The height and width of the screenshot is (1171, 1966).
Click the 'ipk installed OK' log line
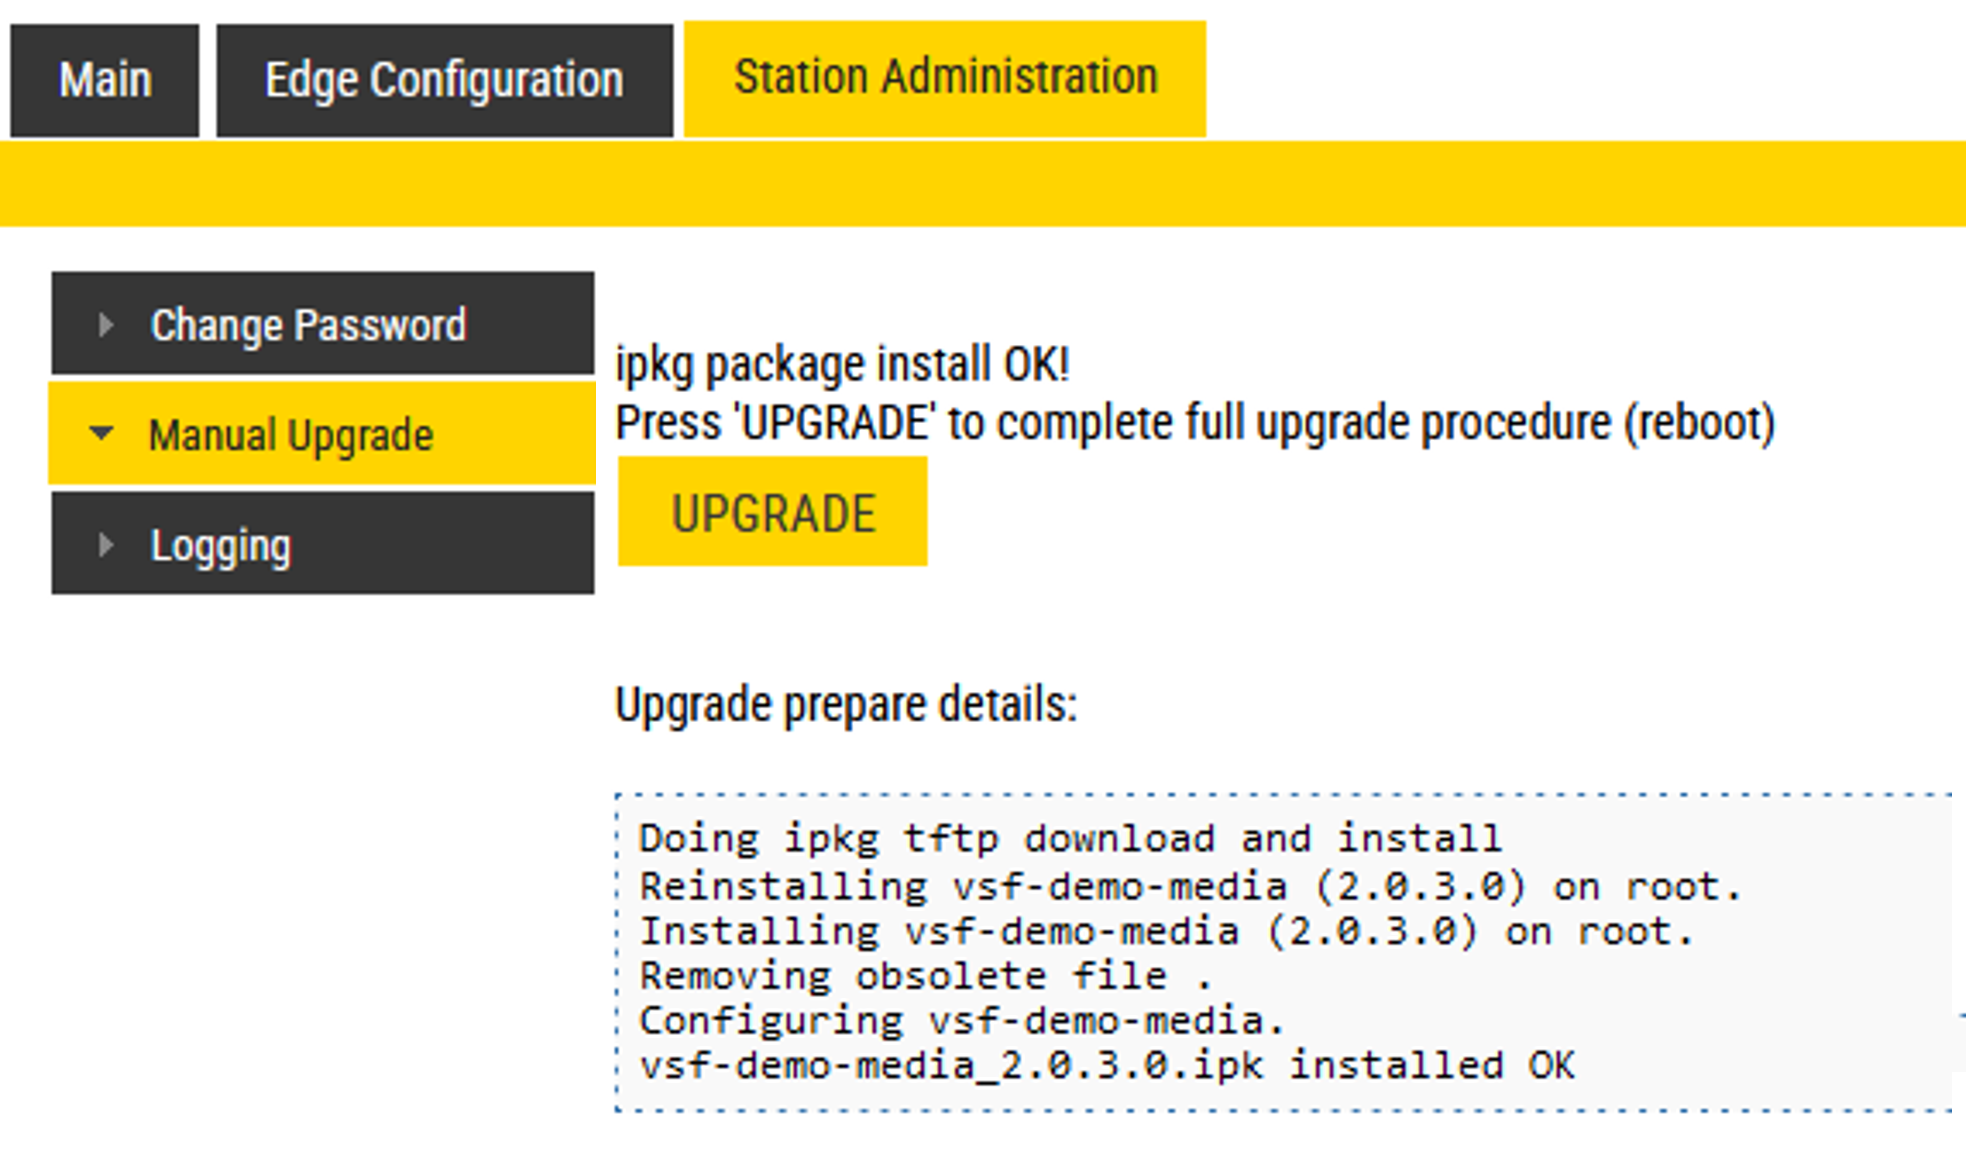click(1106, 1065)
